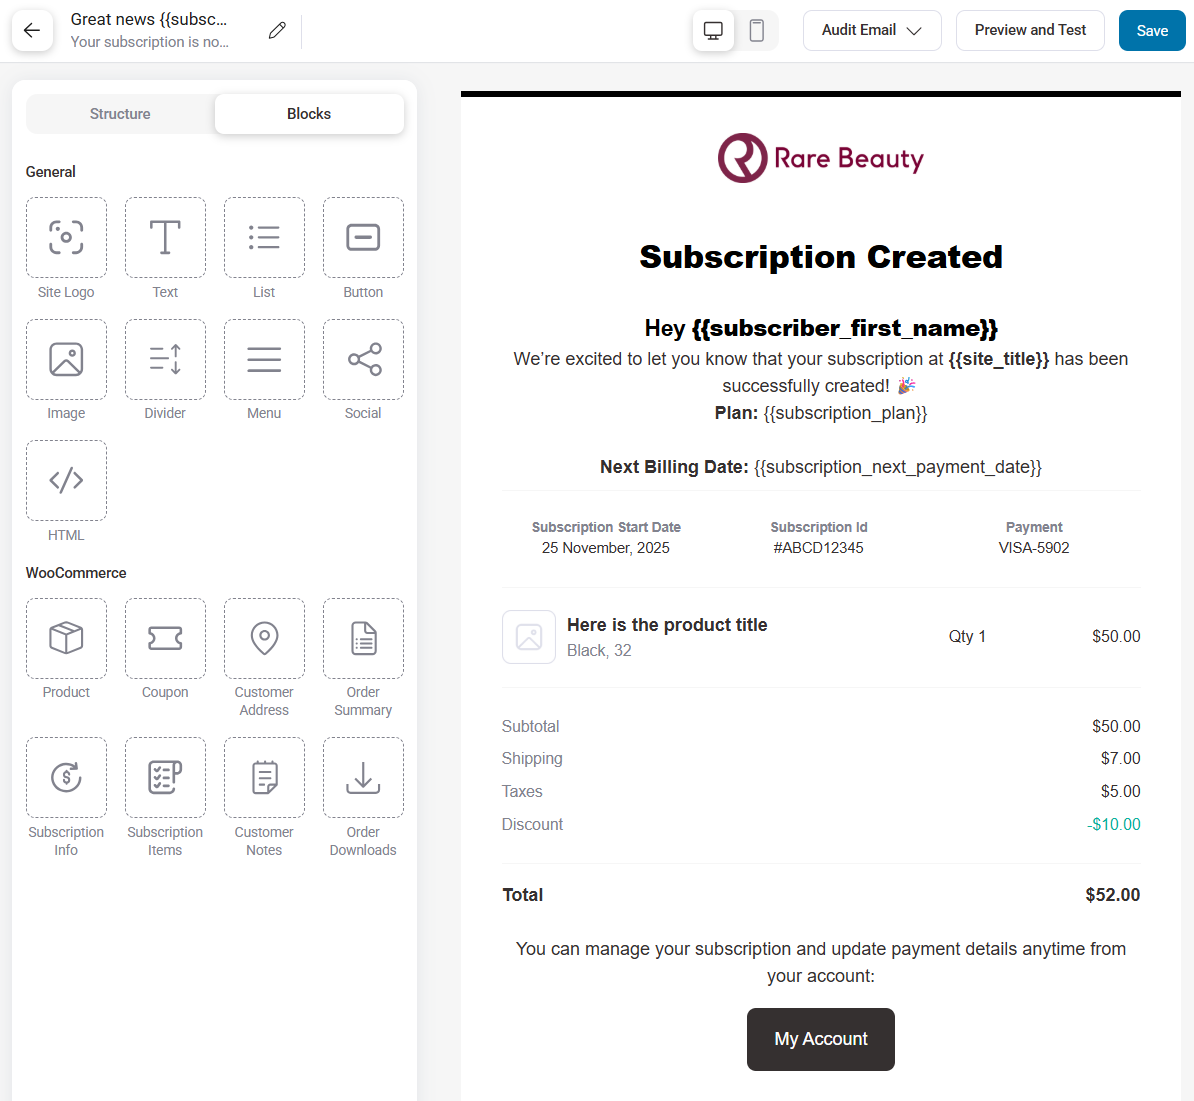Save the email template
Screen dimensions: 1194x1101
(x=1151, y=30)
